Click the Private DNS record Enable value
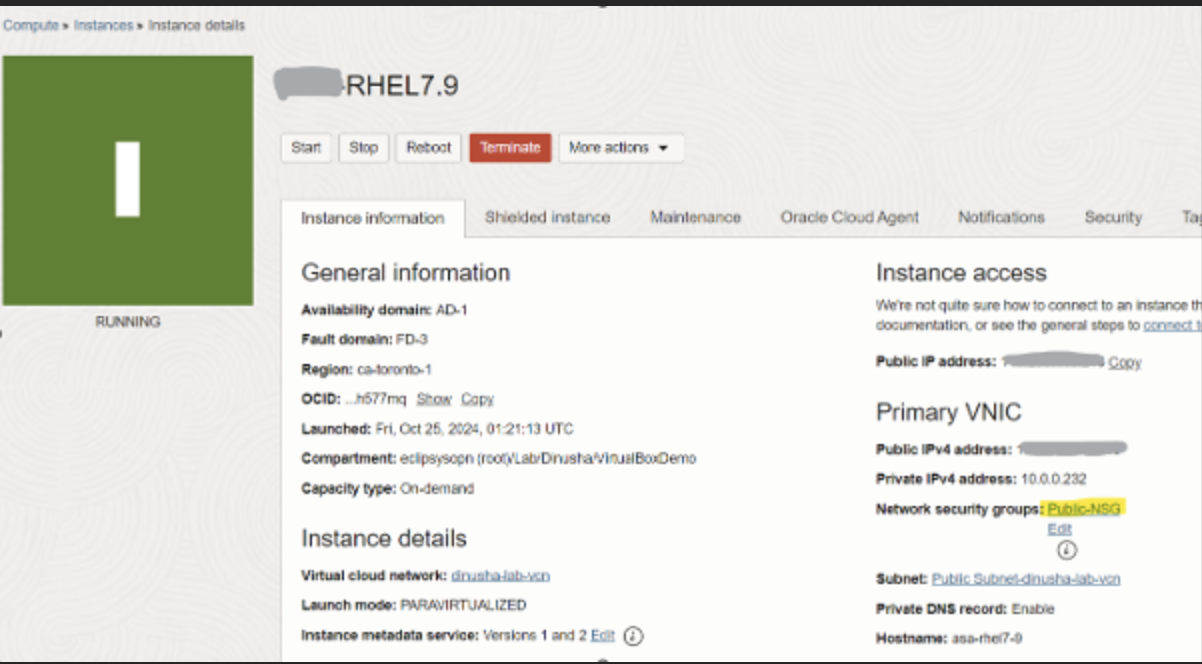The height and width of the screenshot is (664, 1202). coord(1033,609)
